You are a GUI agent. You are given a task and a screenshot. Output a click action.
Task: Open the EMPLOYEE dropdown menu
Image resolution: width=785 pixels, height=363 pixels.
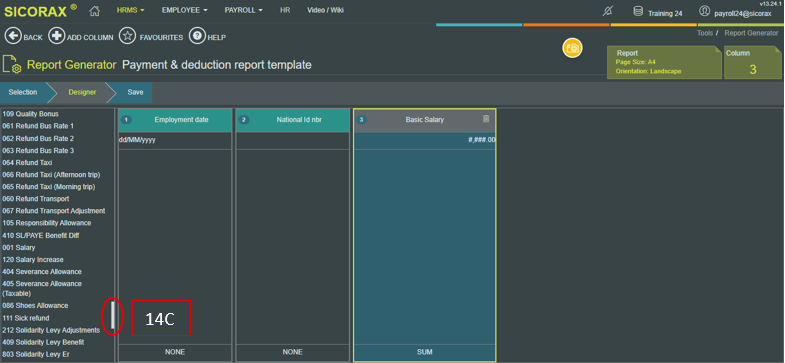[x=184, y=11]
